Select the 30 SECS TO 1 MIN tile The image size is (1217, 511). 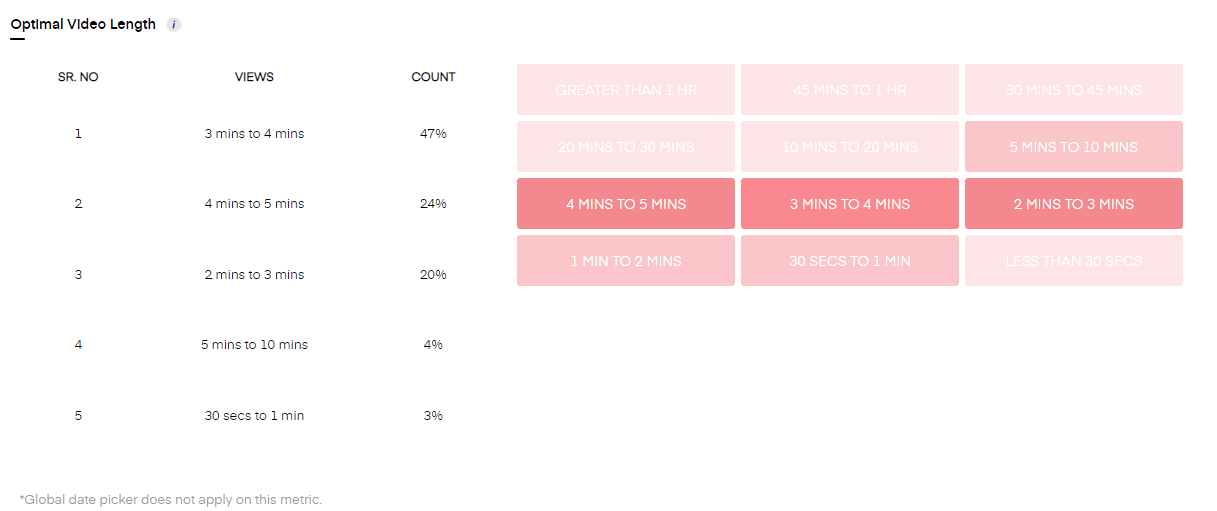coord(850,261)
